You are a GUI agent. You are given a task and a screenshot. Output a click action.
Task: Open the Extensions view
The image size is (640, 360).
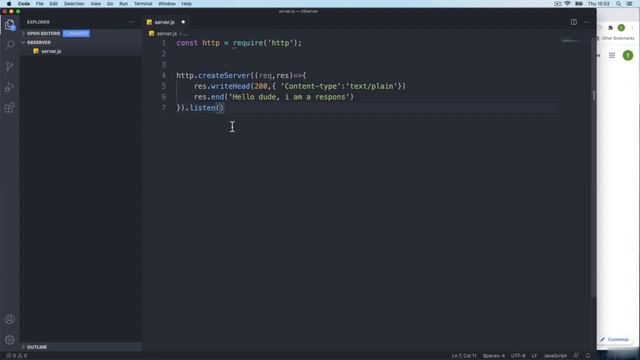click(10, 108)
